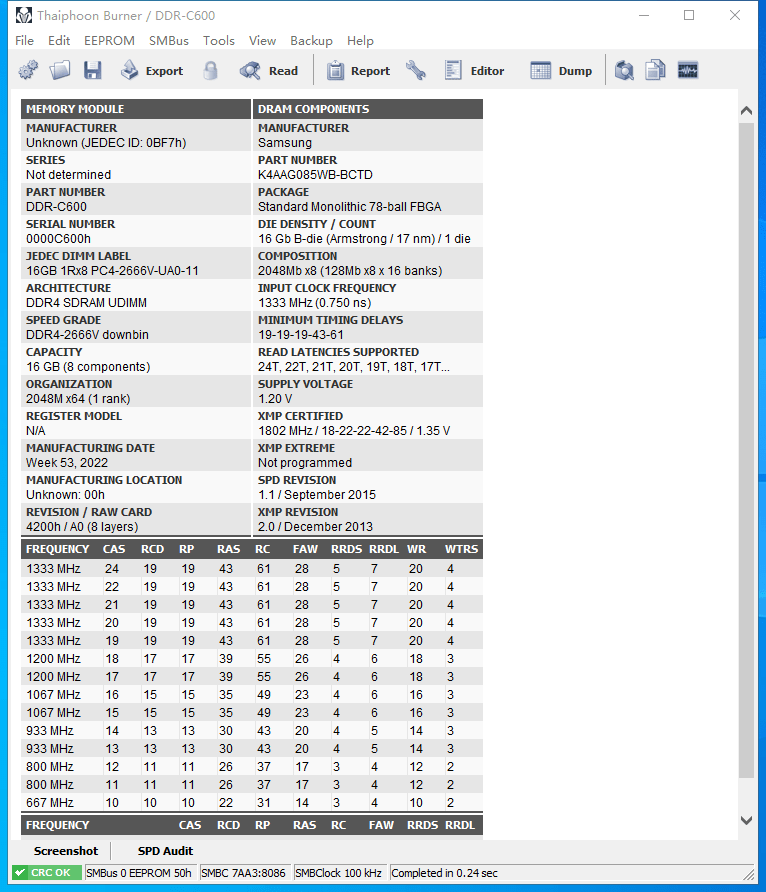This screenshot has height=892, width=766.
Task: Click the memory chip waveform icon
Action: point(688,71)
